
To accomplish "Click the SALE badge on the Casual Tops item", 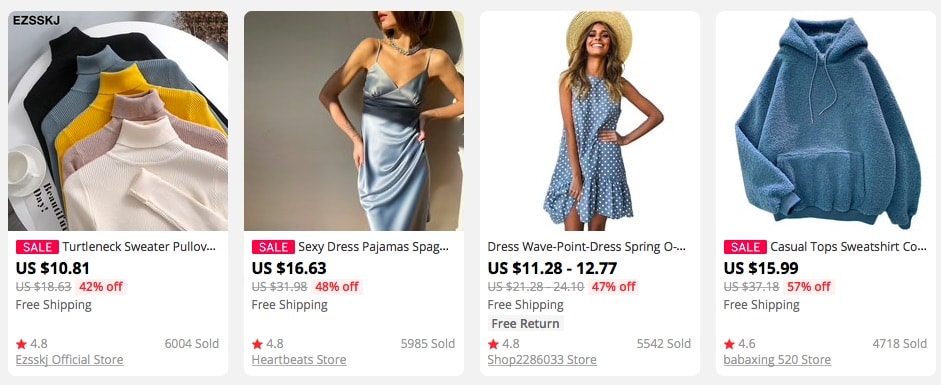I will point(745,247).
